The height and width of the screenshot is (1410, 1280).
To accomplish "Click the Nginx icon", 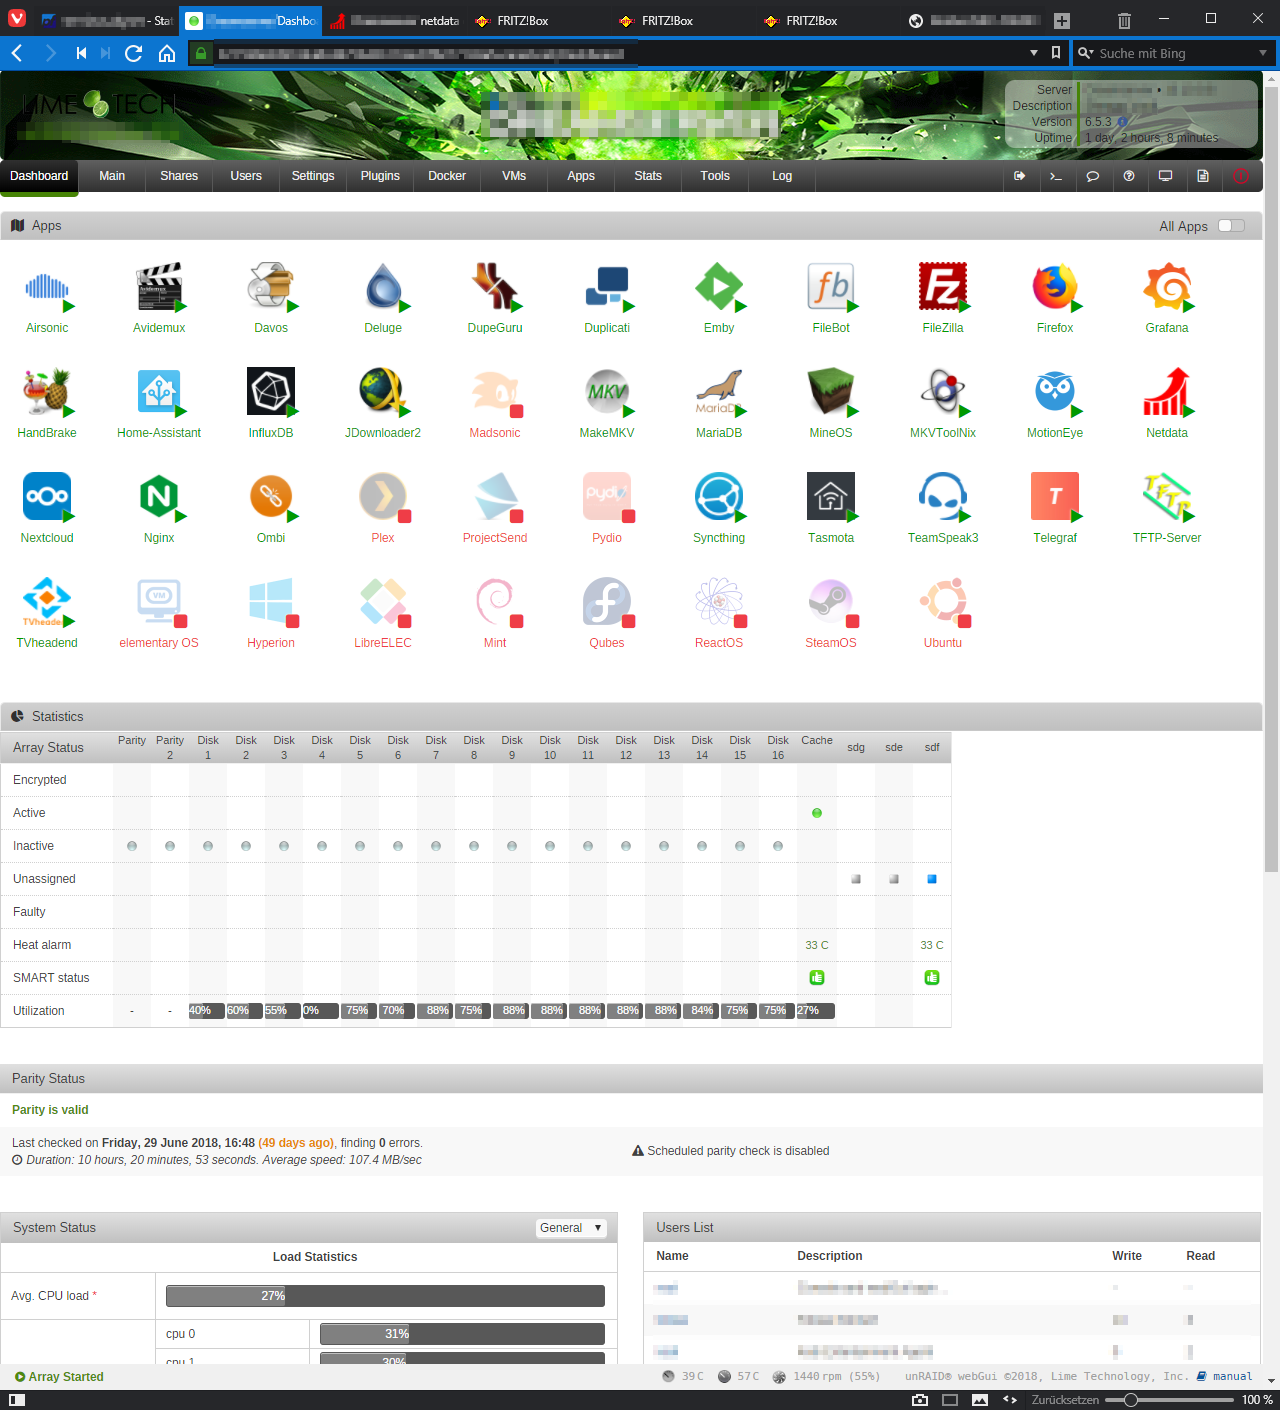I will click(159, 498).
